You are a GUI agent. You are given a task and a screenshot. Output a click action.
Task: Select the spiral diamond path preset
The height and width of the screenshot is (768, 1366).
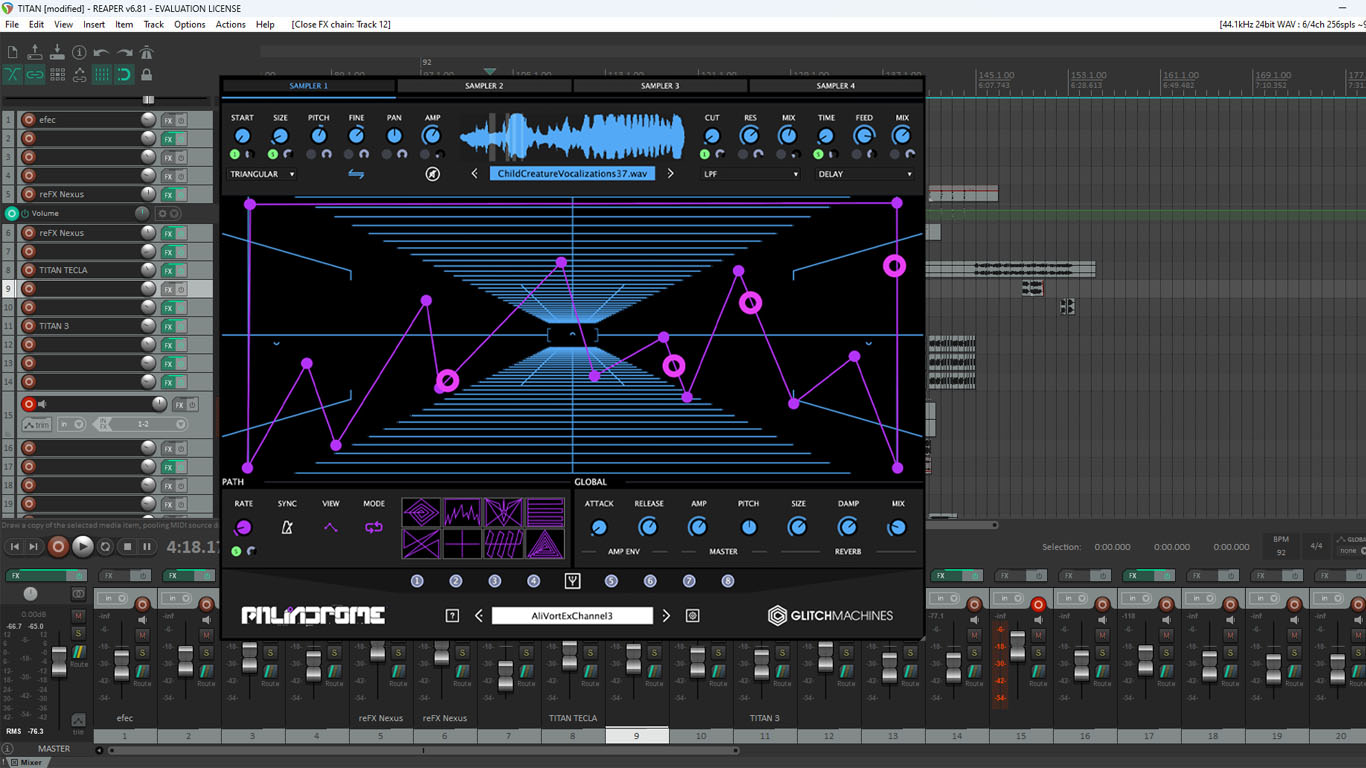(421, 513)
